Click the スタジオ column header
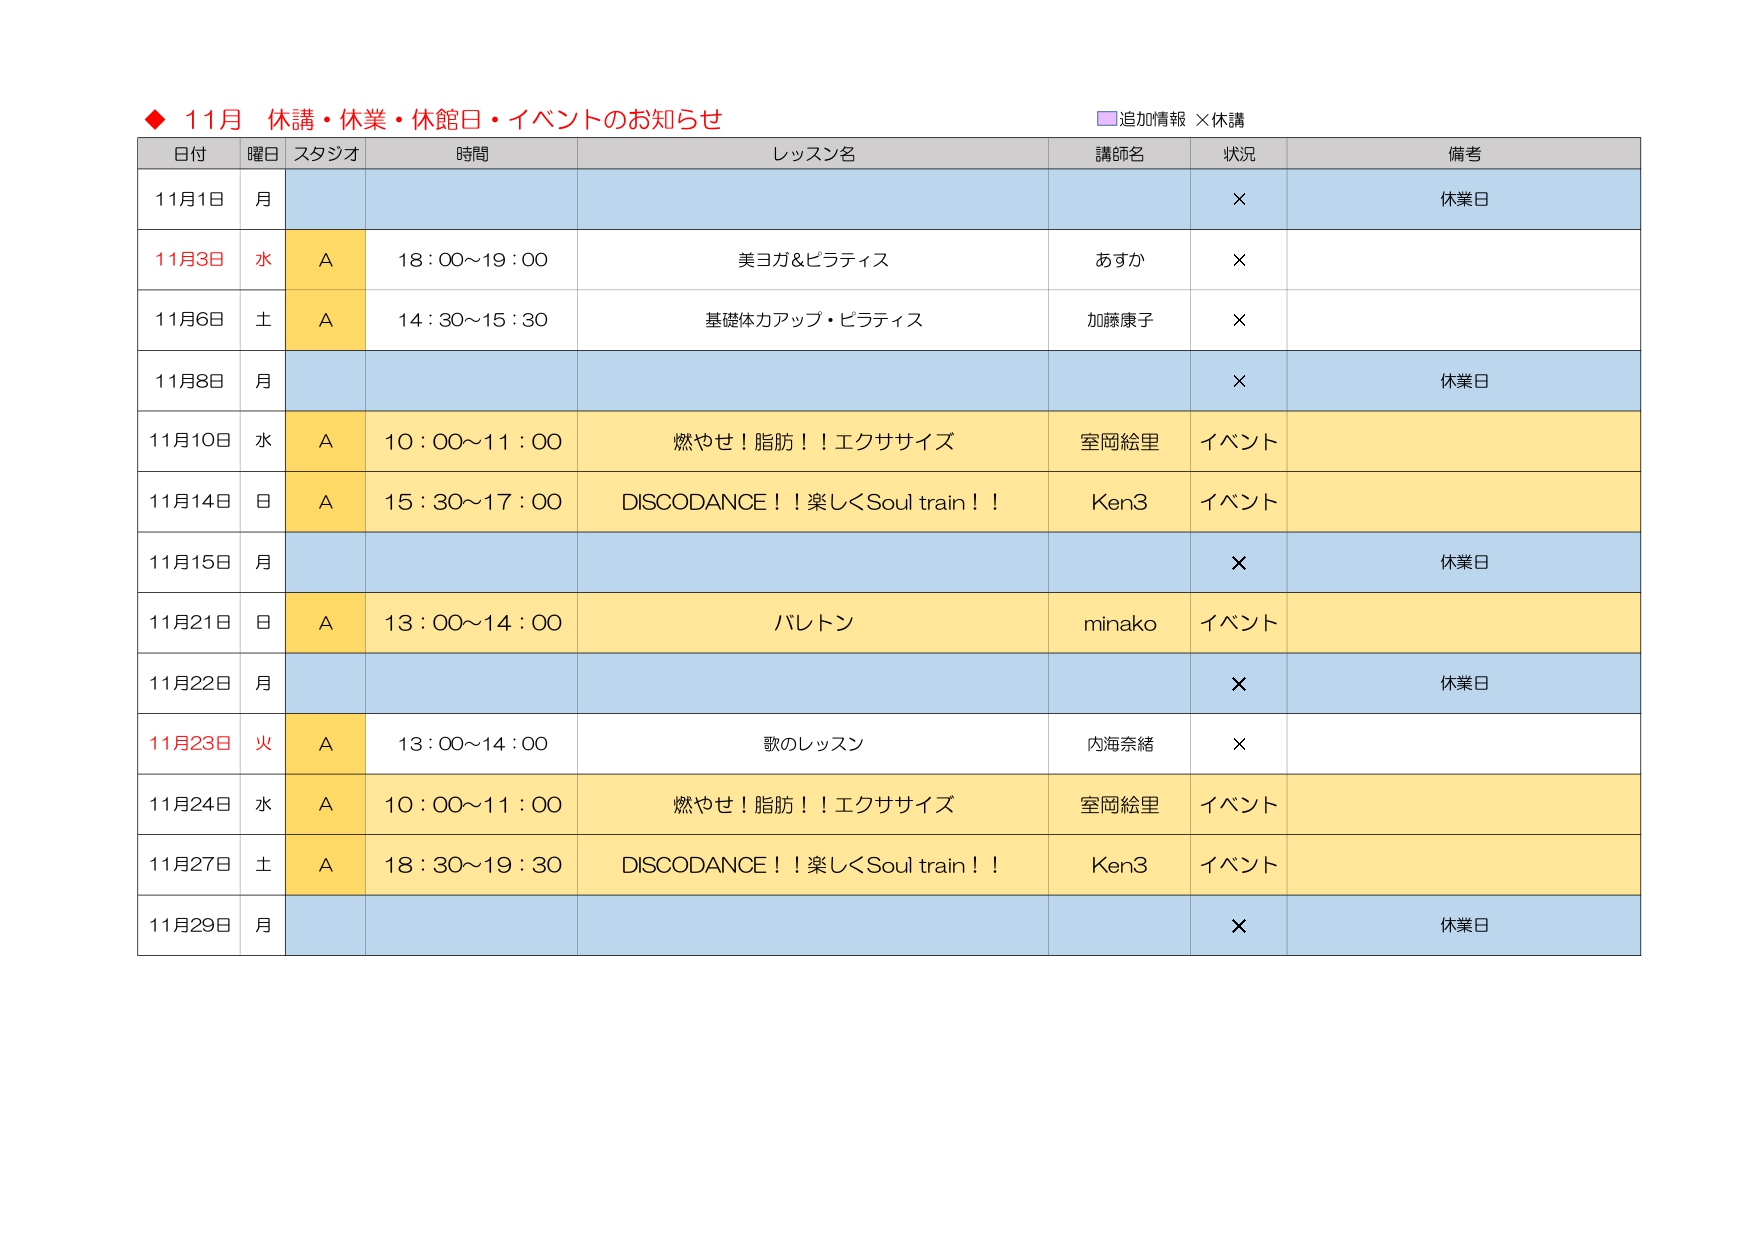Screen dimensions: 1754x1240 (326, 154)
